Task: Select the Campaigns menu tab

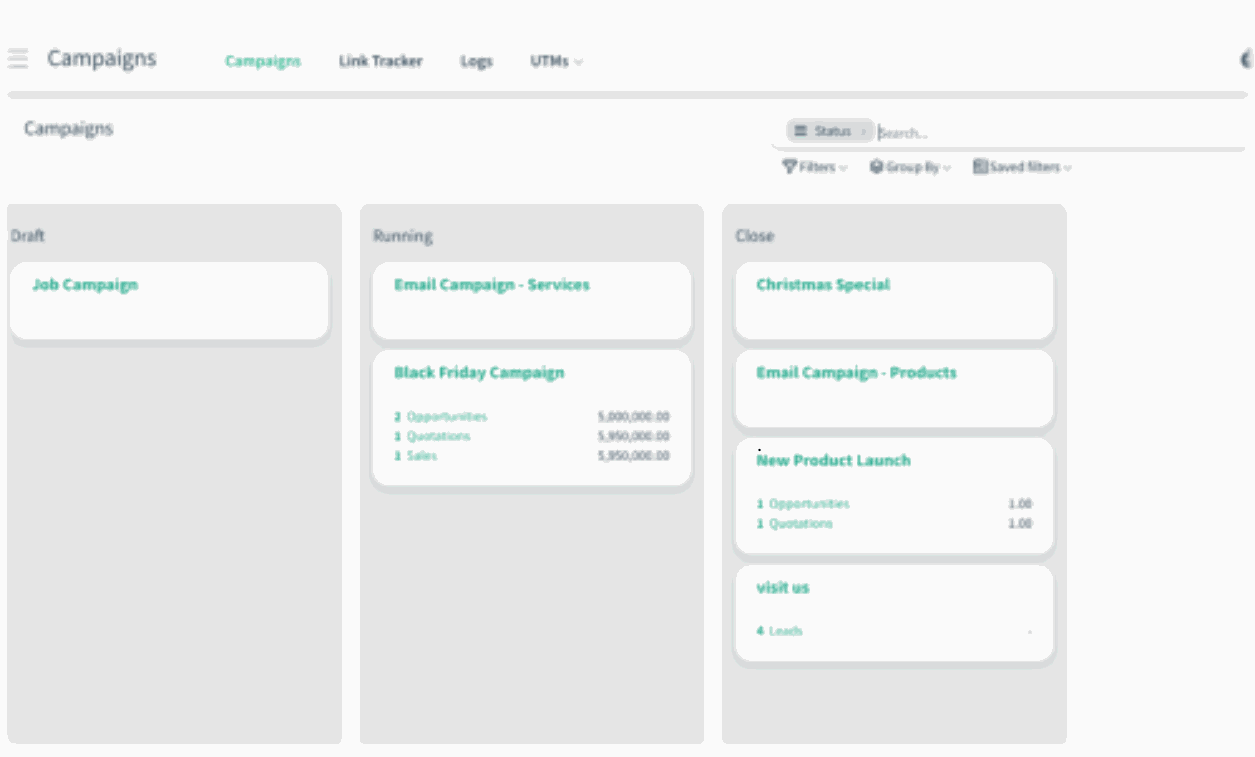Action: 262,61
